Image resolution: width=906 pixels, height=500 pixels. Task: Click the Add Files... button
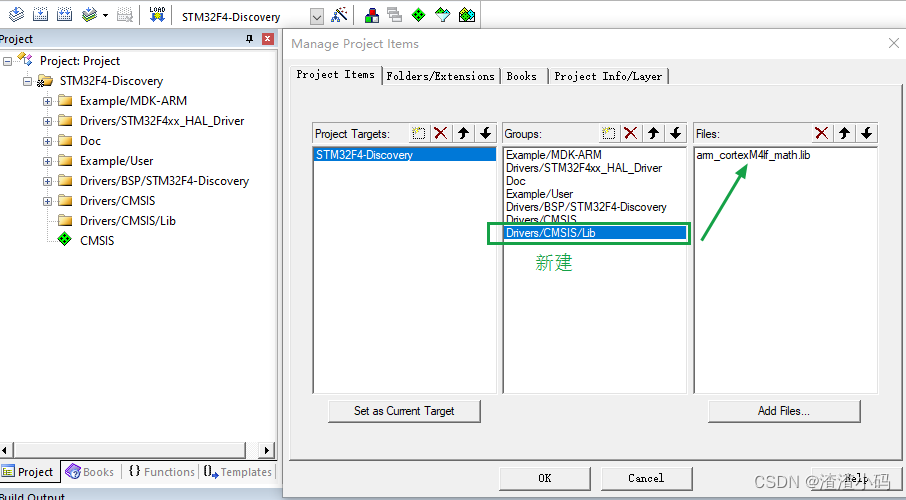point(784,411)
